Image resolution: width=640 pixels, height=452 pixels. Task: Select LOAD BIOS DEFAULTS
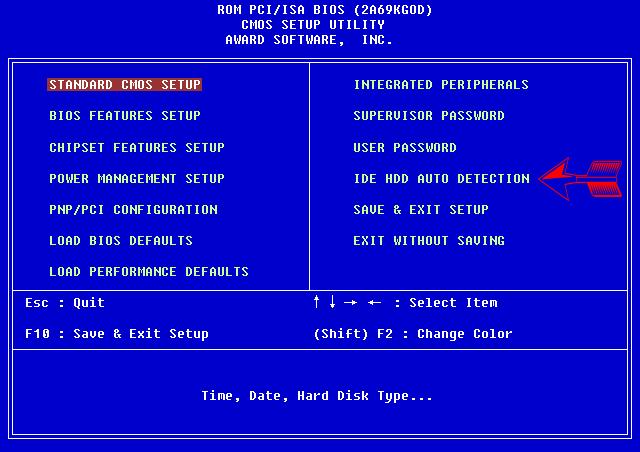coord(121,240)
